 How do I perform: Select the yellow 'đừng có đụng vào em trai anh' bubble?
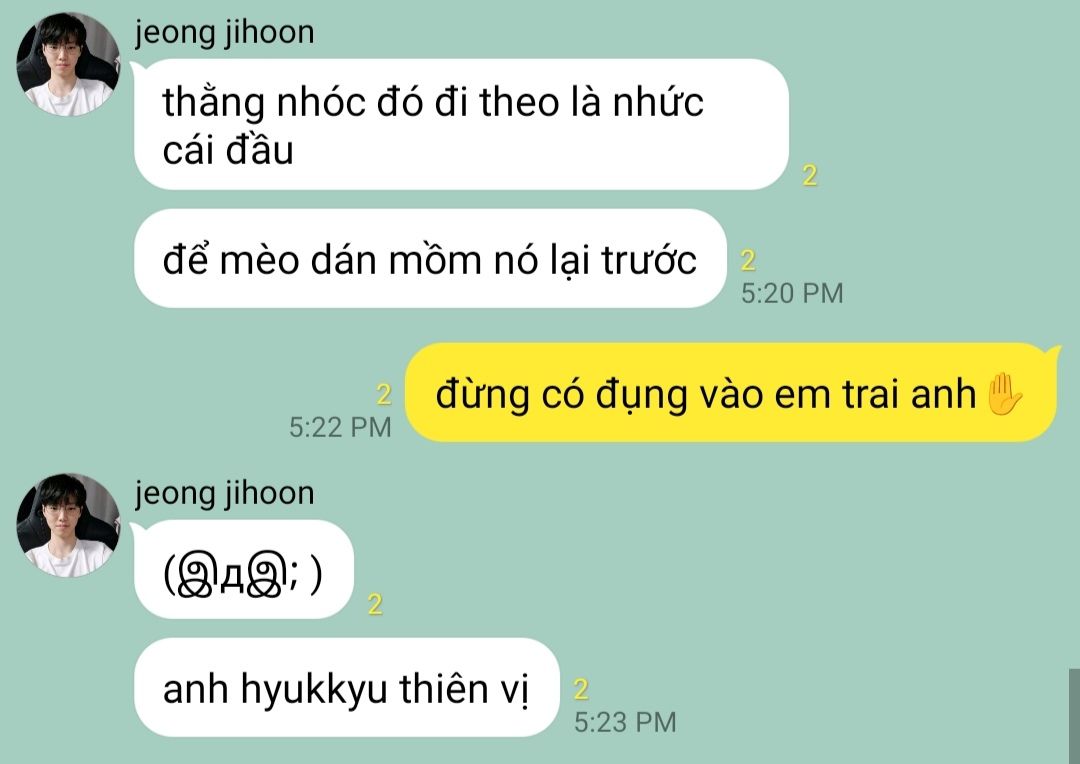pos(731,393)
